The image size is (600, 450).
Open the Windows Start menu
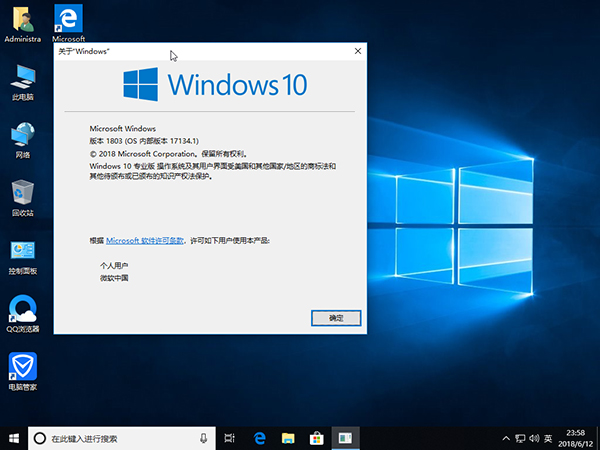click(14, 438)
